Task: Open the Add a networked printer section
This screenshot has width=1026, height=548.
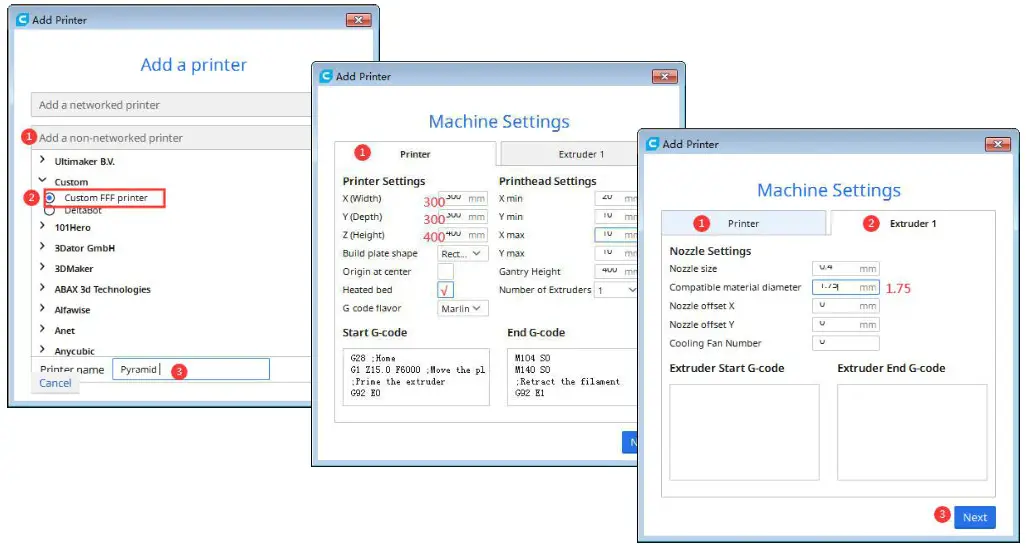Action: point(171,105)
